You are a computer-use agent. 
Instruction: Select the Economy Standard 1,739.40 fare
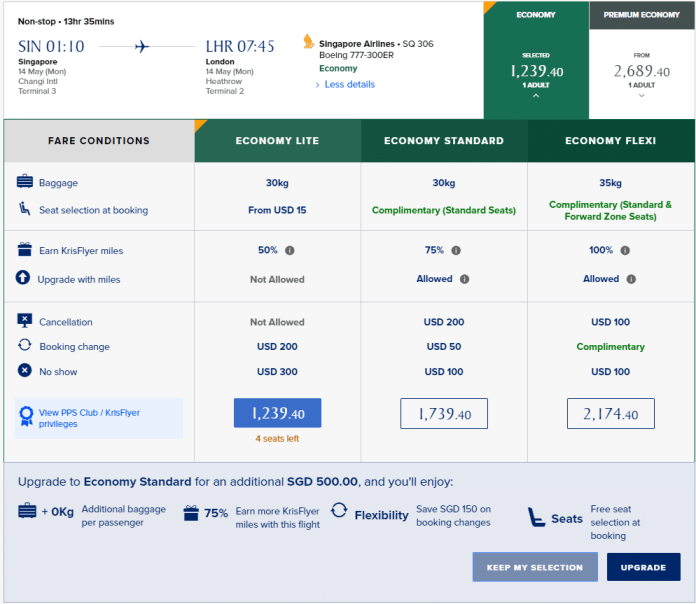pyautogui.click(x=443, y=414)
